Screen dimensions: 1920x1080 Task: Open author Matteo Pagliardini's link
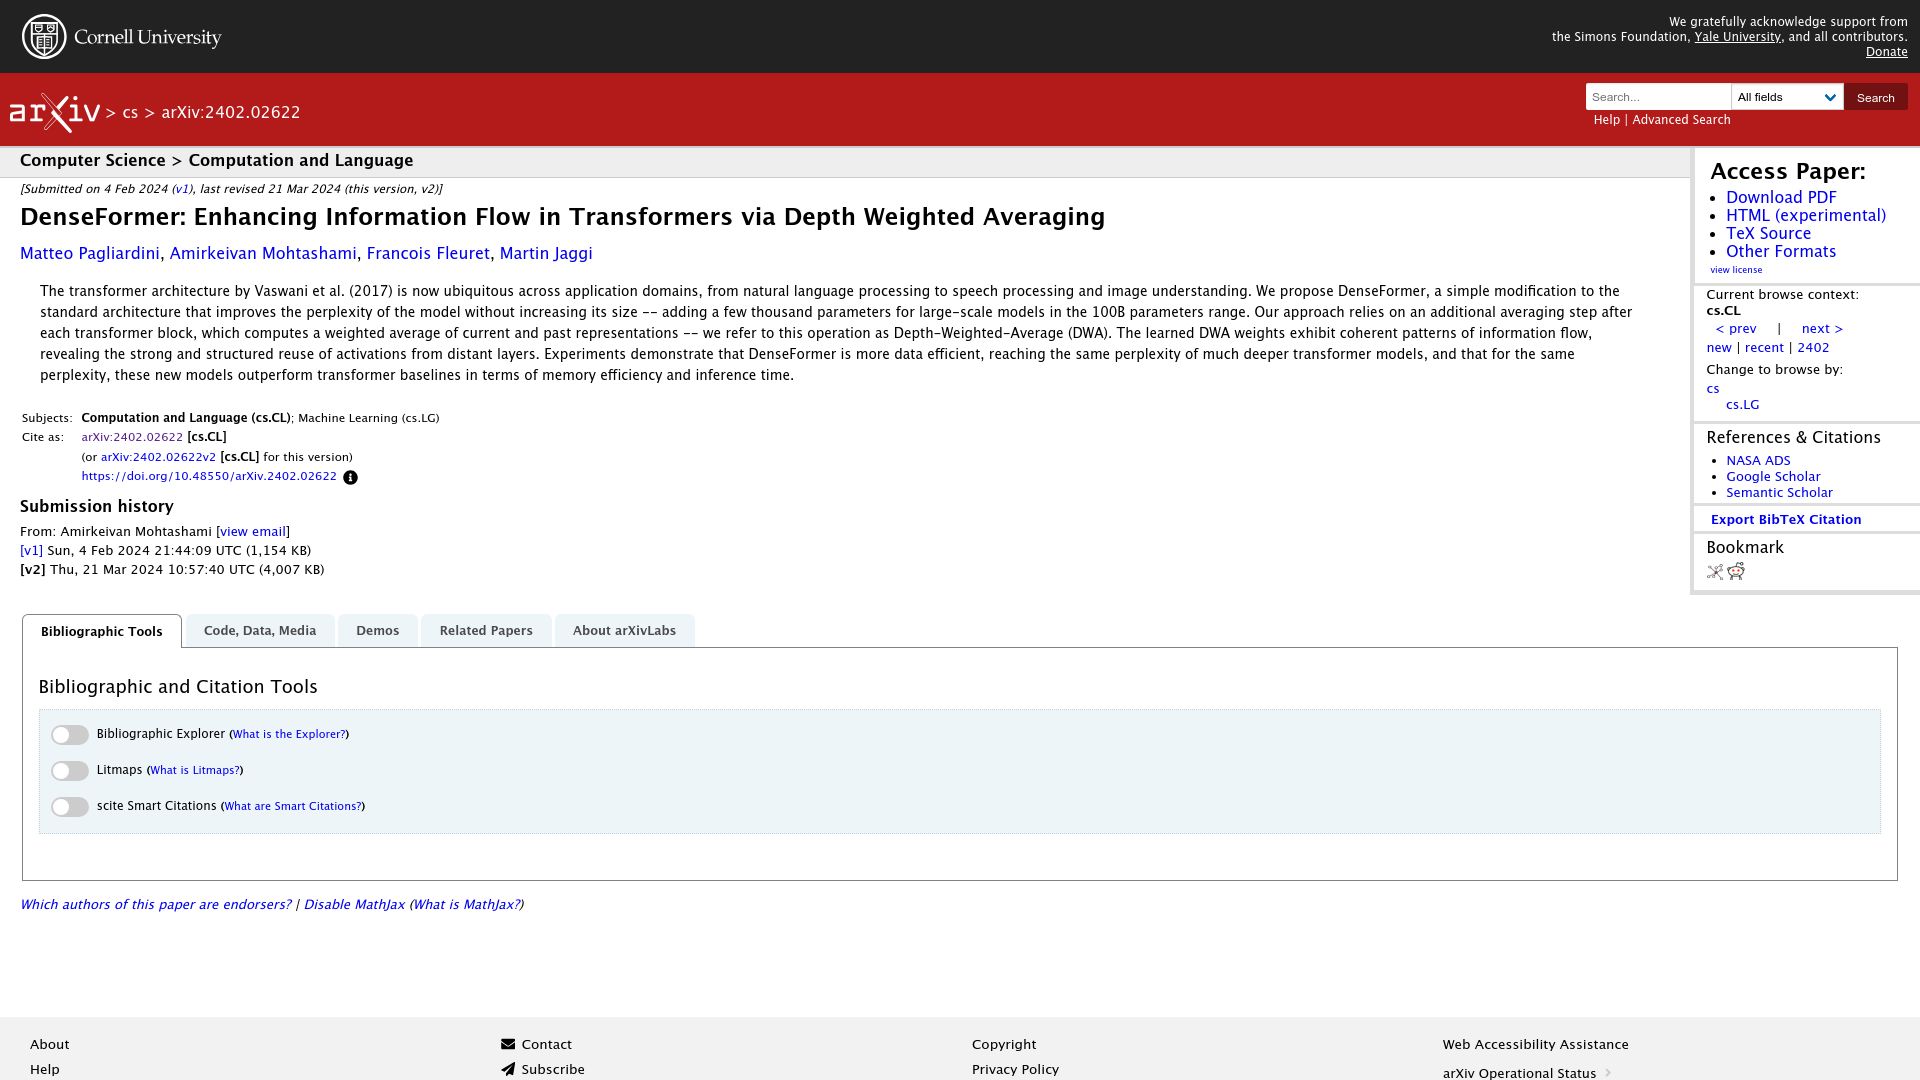click(90, 254)
